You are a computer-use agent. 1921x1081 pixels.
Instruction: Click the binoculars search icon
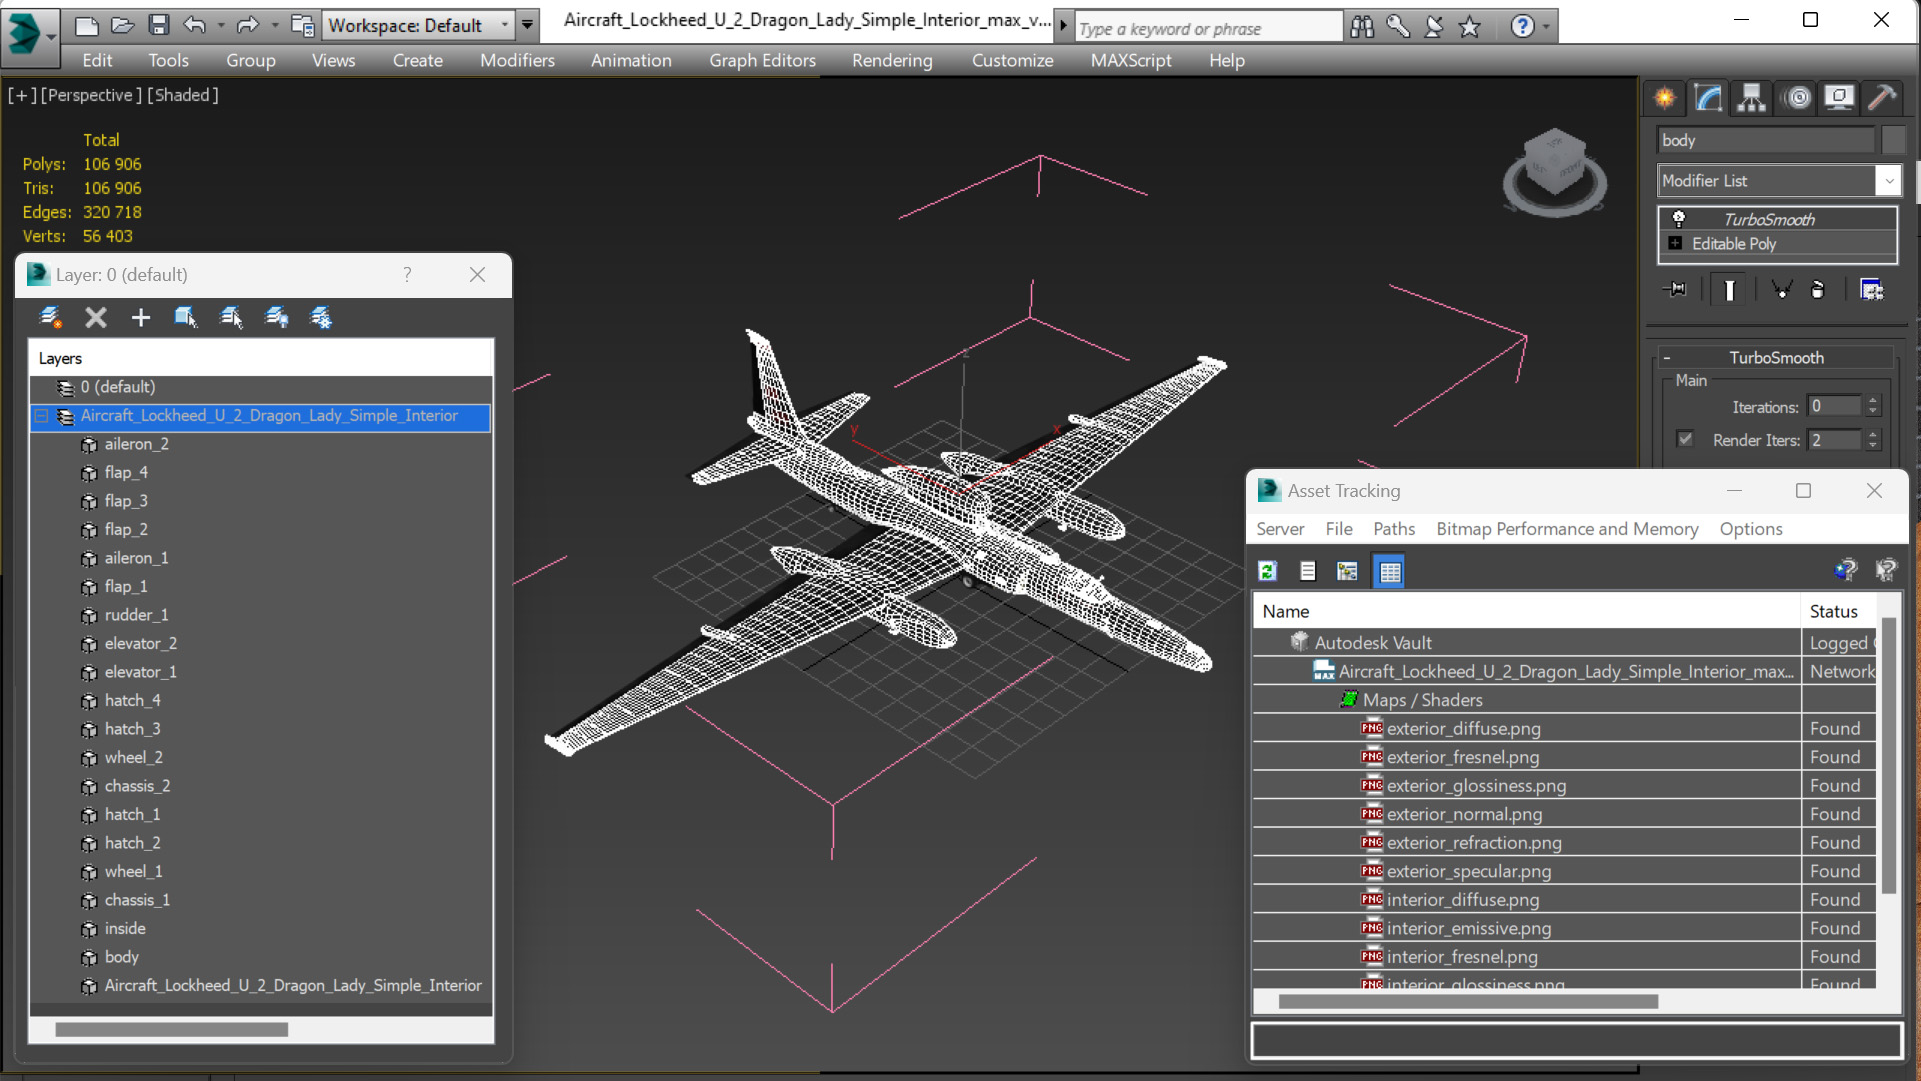pos(1362,27)
